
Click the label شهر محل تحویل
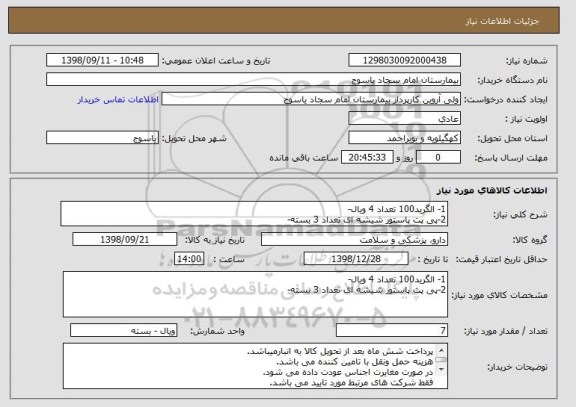click(x=194, y=138)
